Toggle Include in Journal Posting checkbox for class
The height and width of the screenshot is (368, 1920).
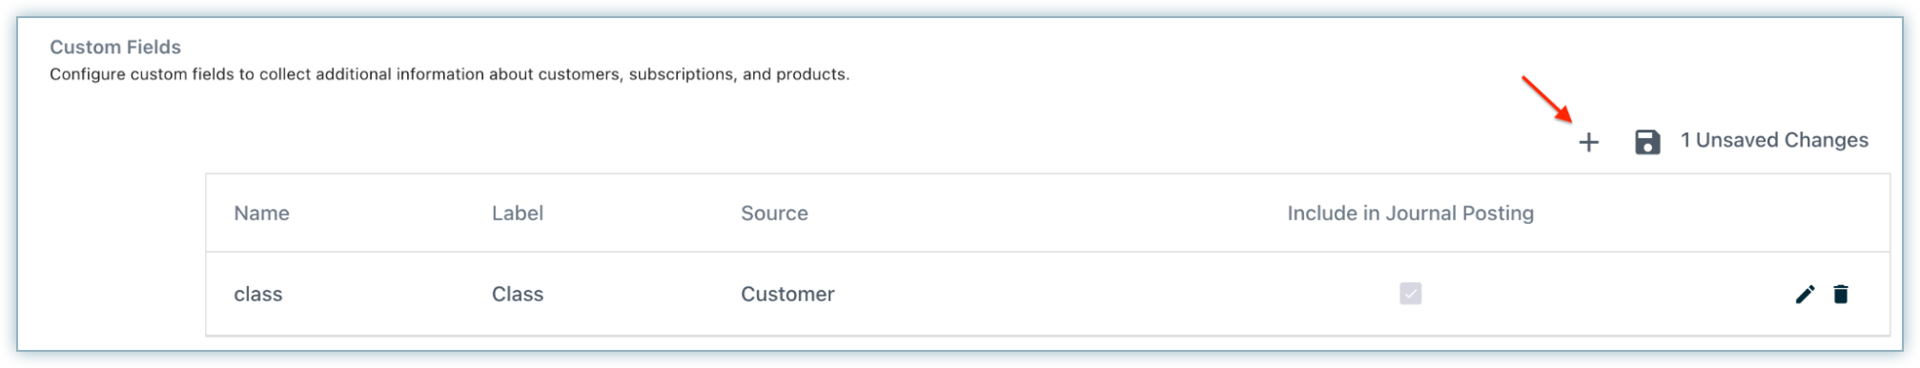[1410, 293]
